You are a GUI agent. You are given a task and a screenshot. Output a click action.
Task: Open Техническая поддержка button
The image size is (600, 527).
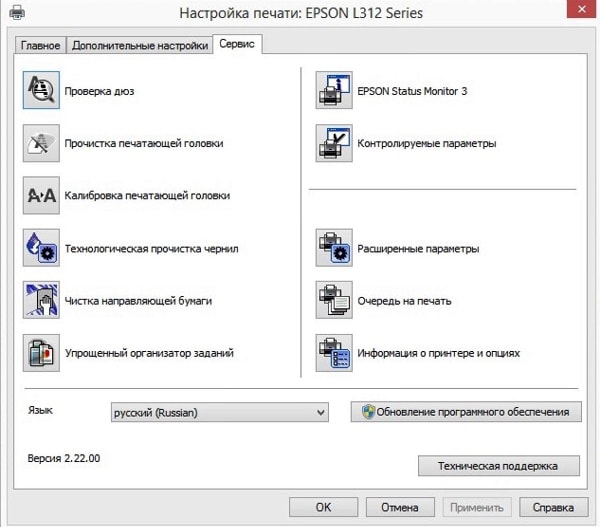499,466
